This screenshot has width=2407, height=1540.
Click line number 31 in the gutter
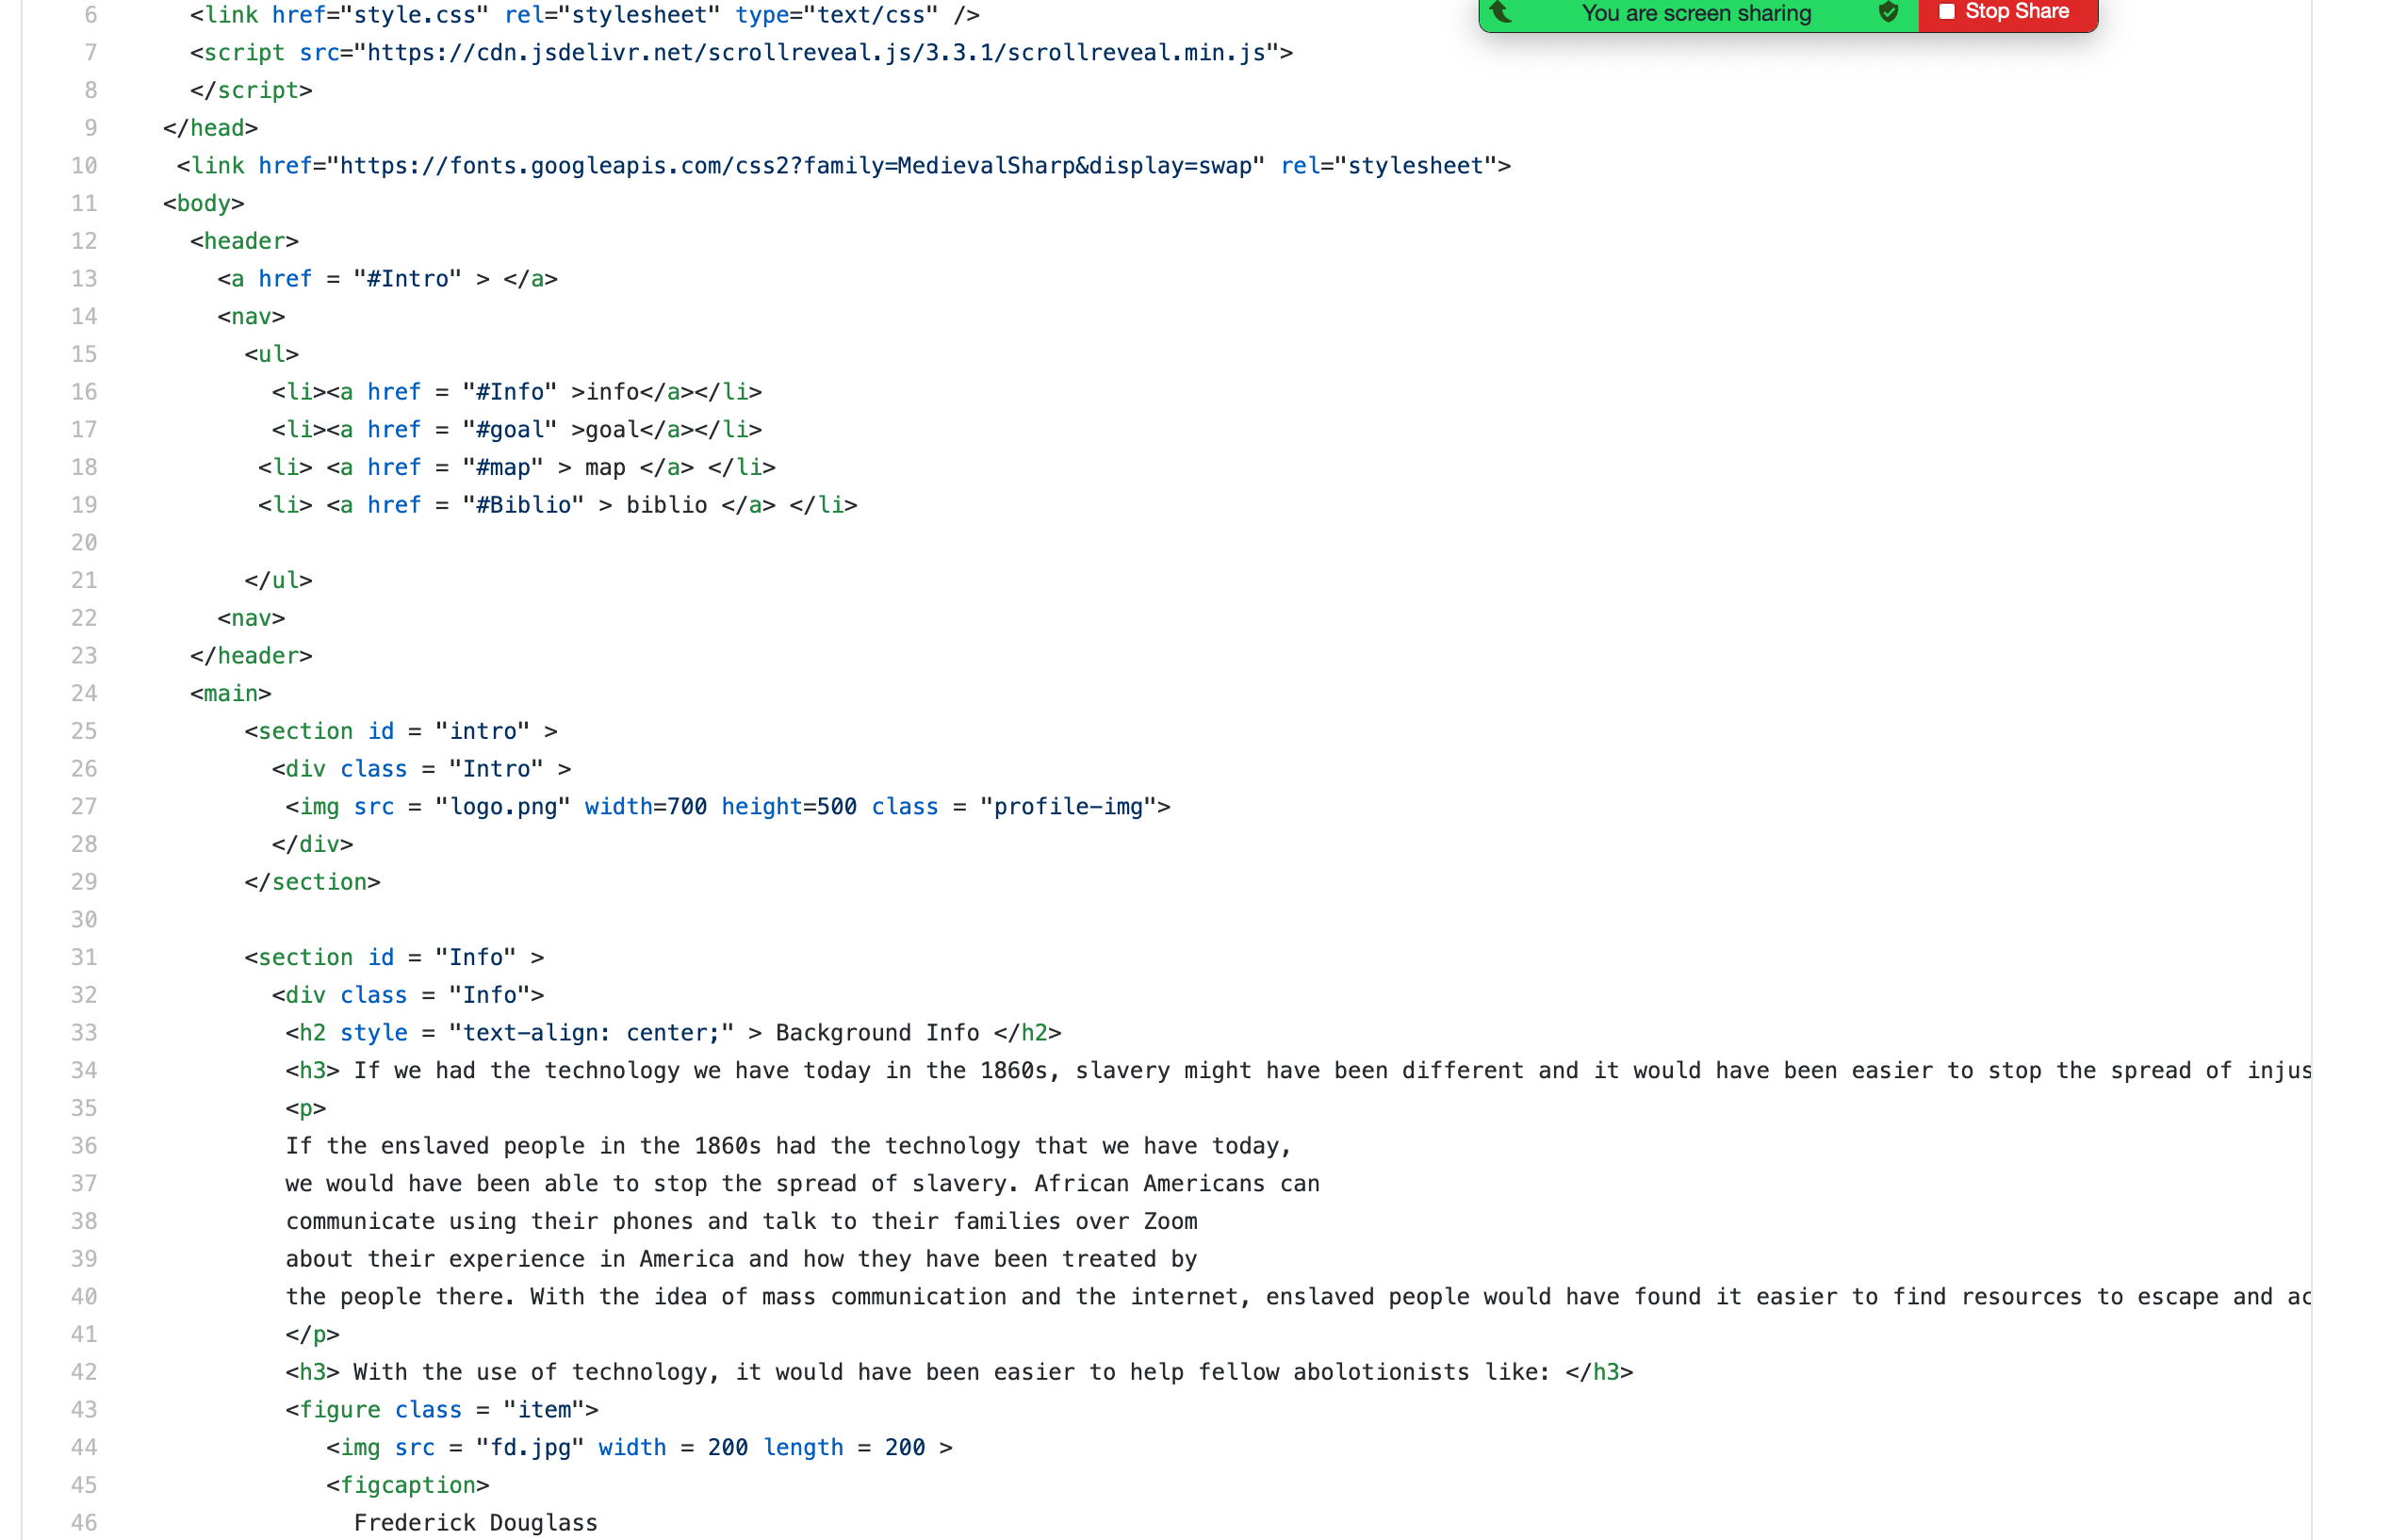(84, 958)
